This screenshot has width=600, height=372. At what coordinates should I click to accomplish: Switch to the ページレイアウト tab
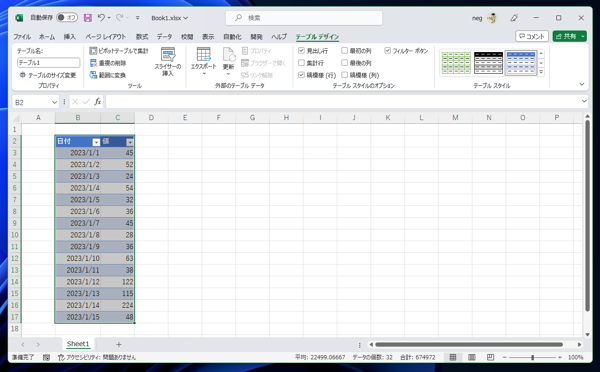pos(106,37)
